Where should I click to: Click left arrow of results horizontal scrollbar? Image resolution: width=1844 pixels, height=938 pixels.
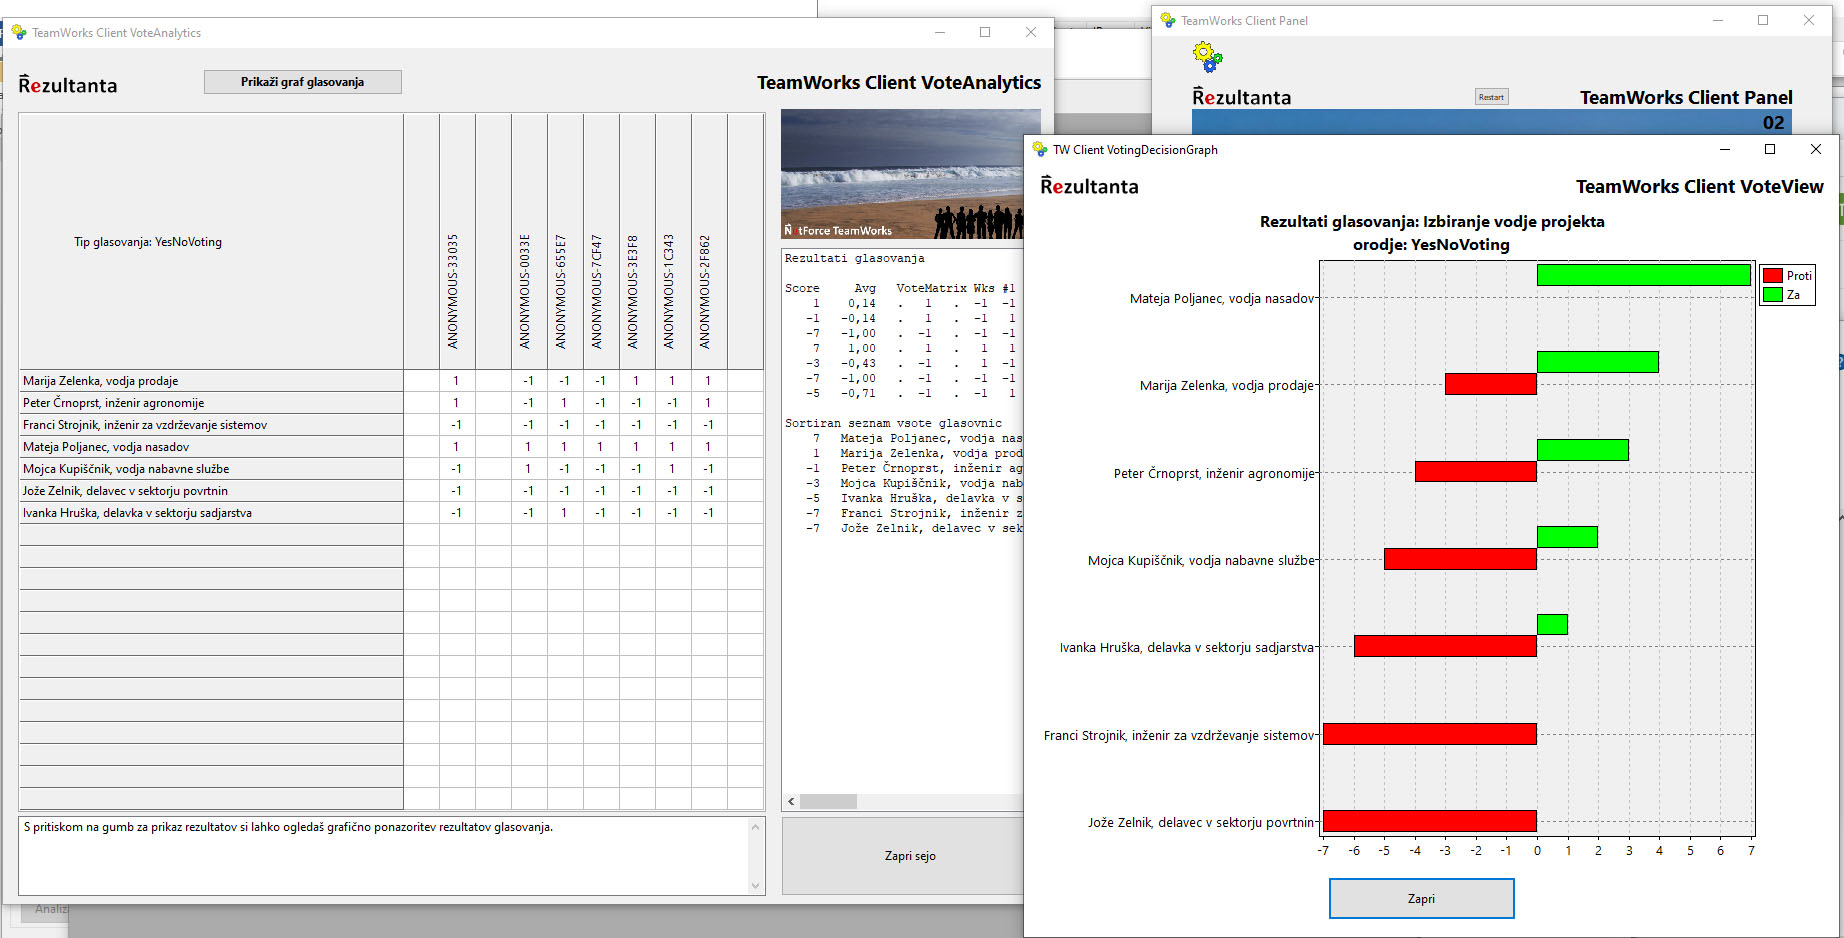point(791,801)
